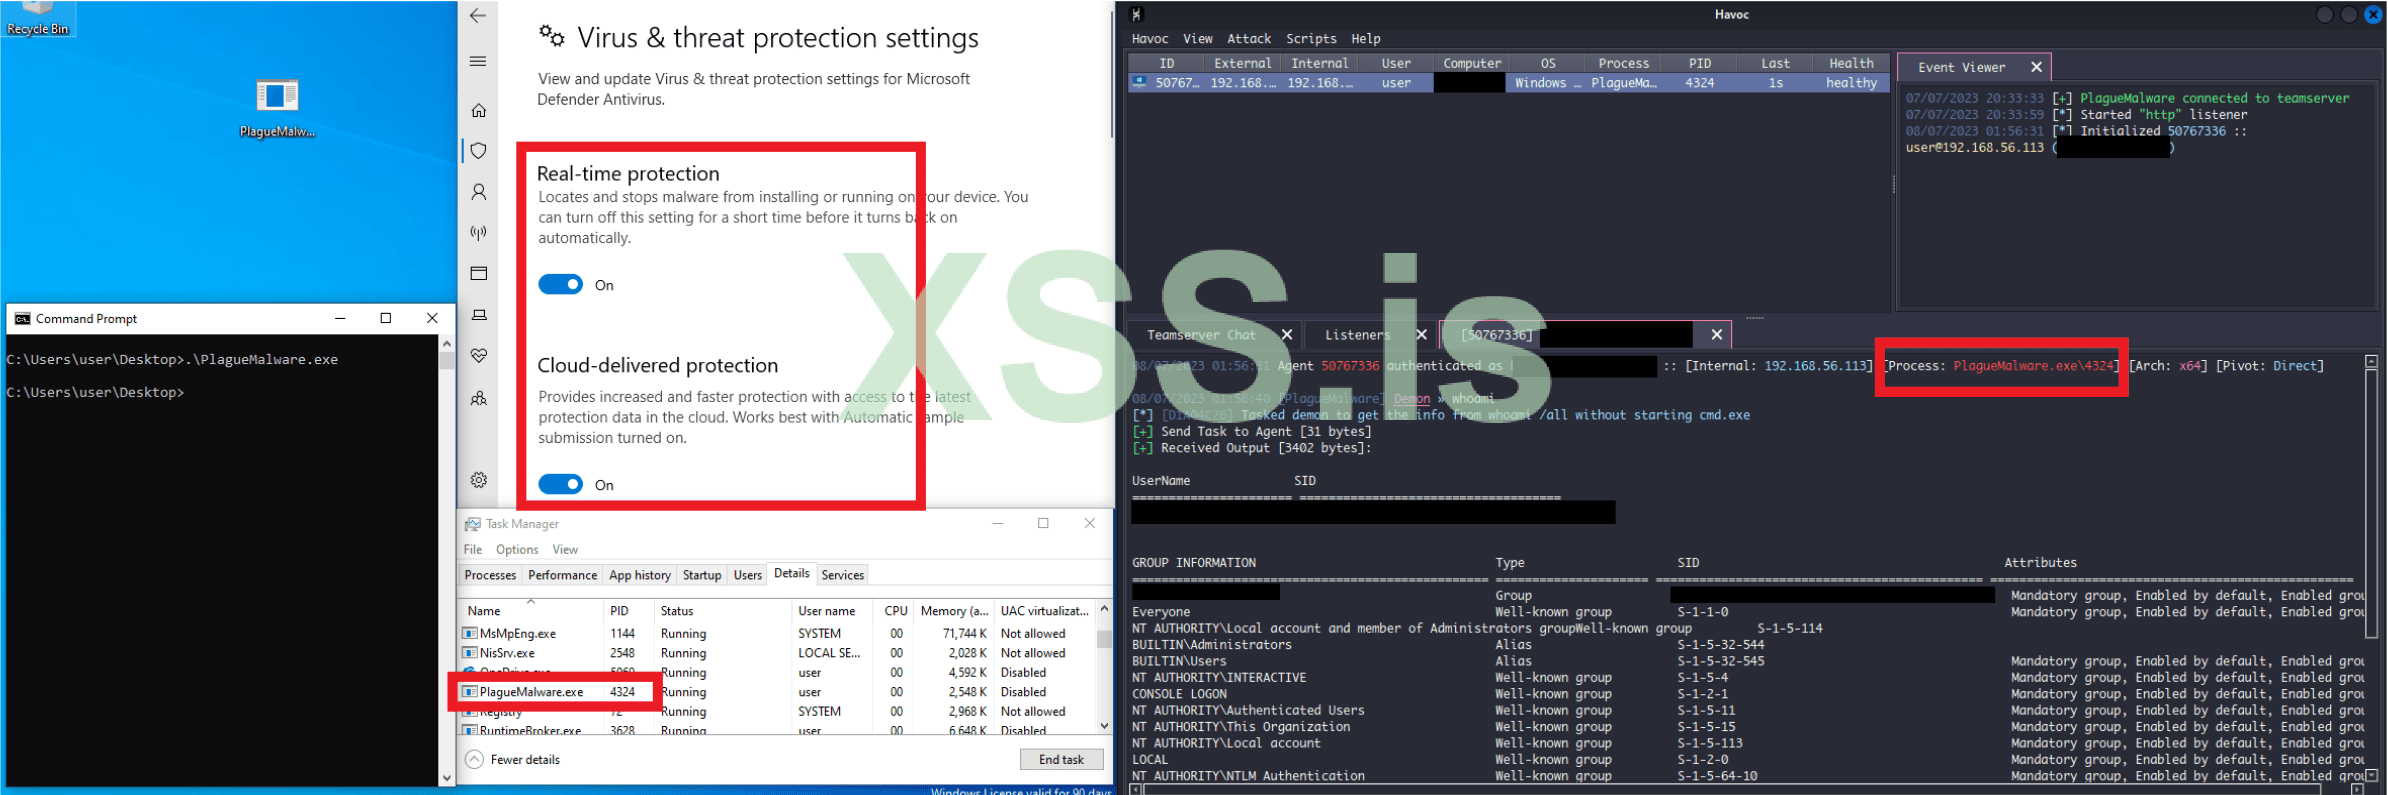Viewport: 2388px width, 795px height.
Task: Turn off the Real-time protection toggle
Action: tap(560, 285)
